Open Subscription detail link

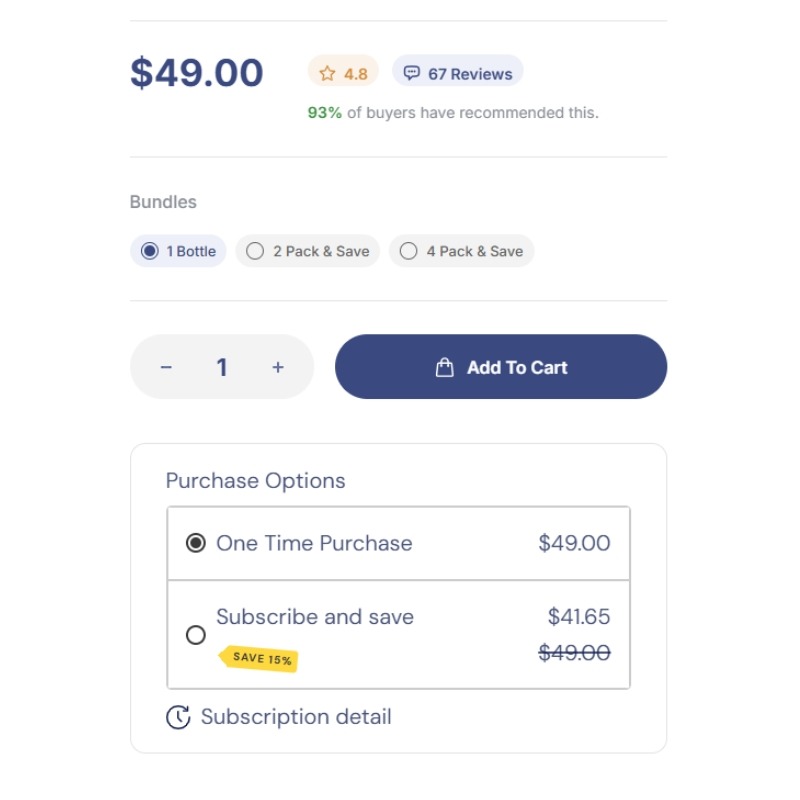click(296, 717)
